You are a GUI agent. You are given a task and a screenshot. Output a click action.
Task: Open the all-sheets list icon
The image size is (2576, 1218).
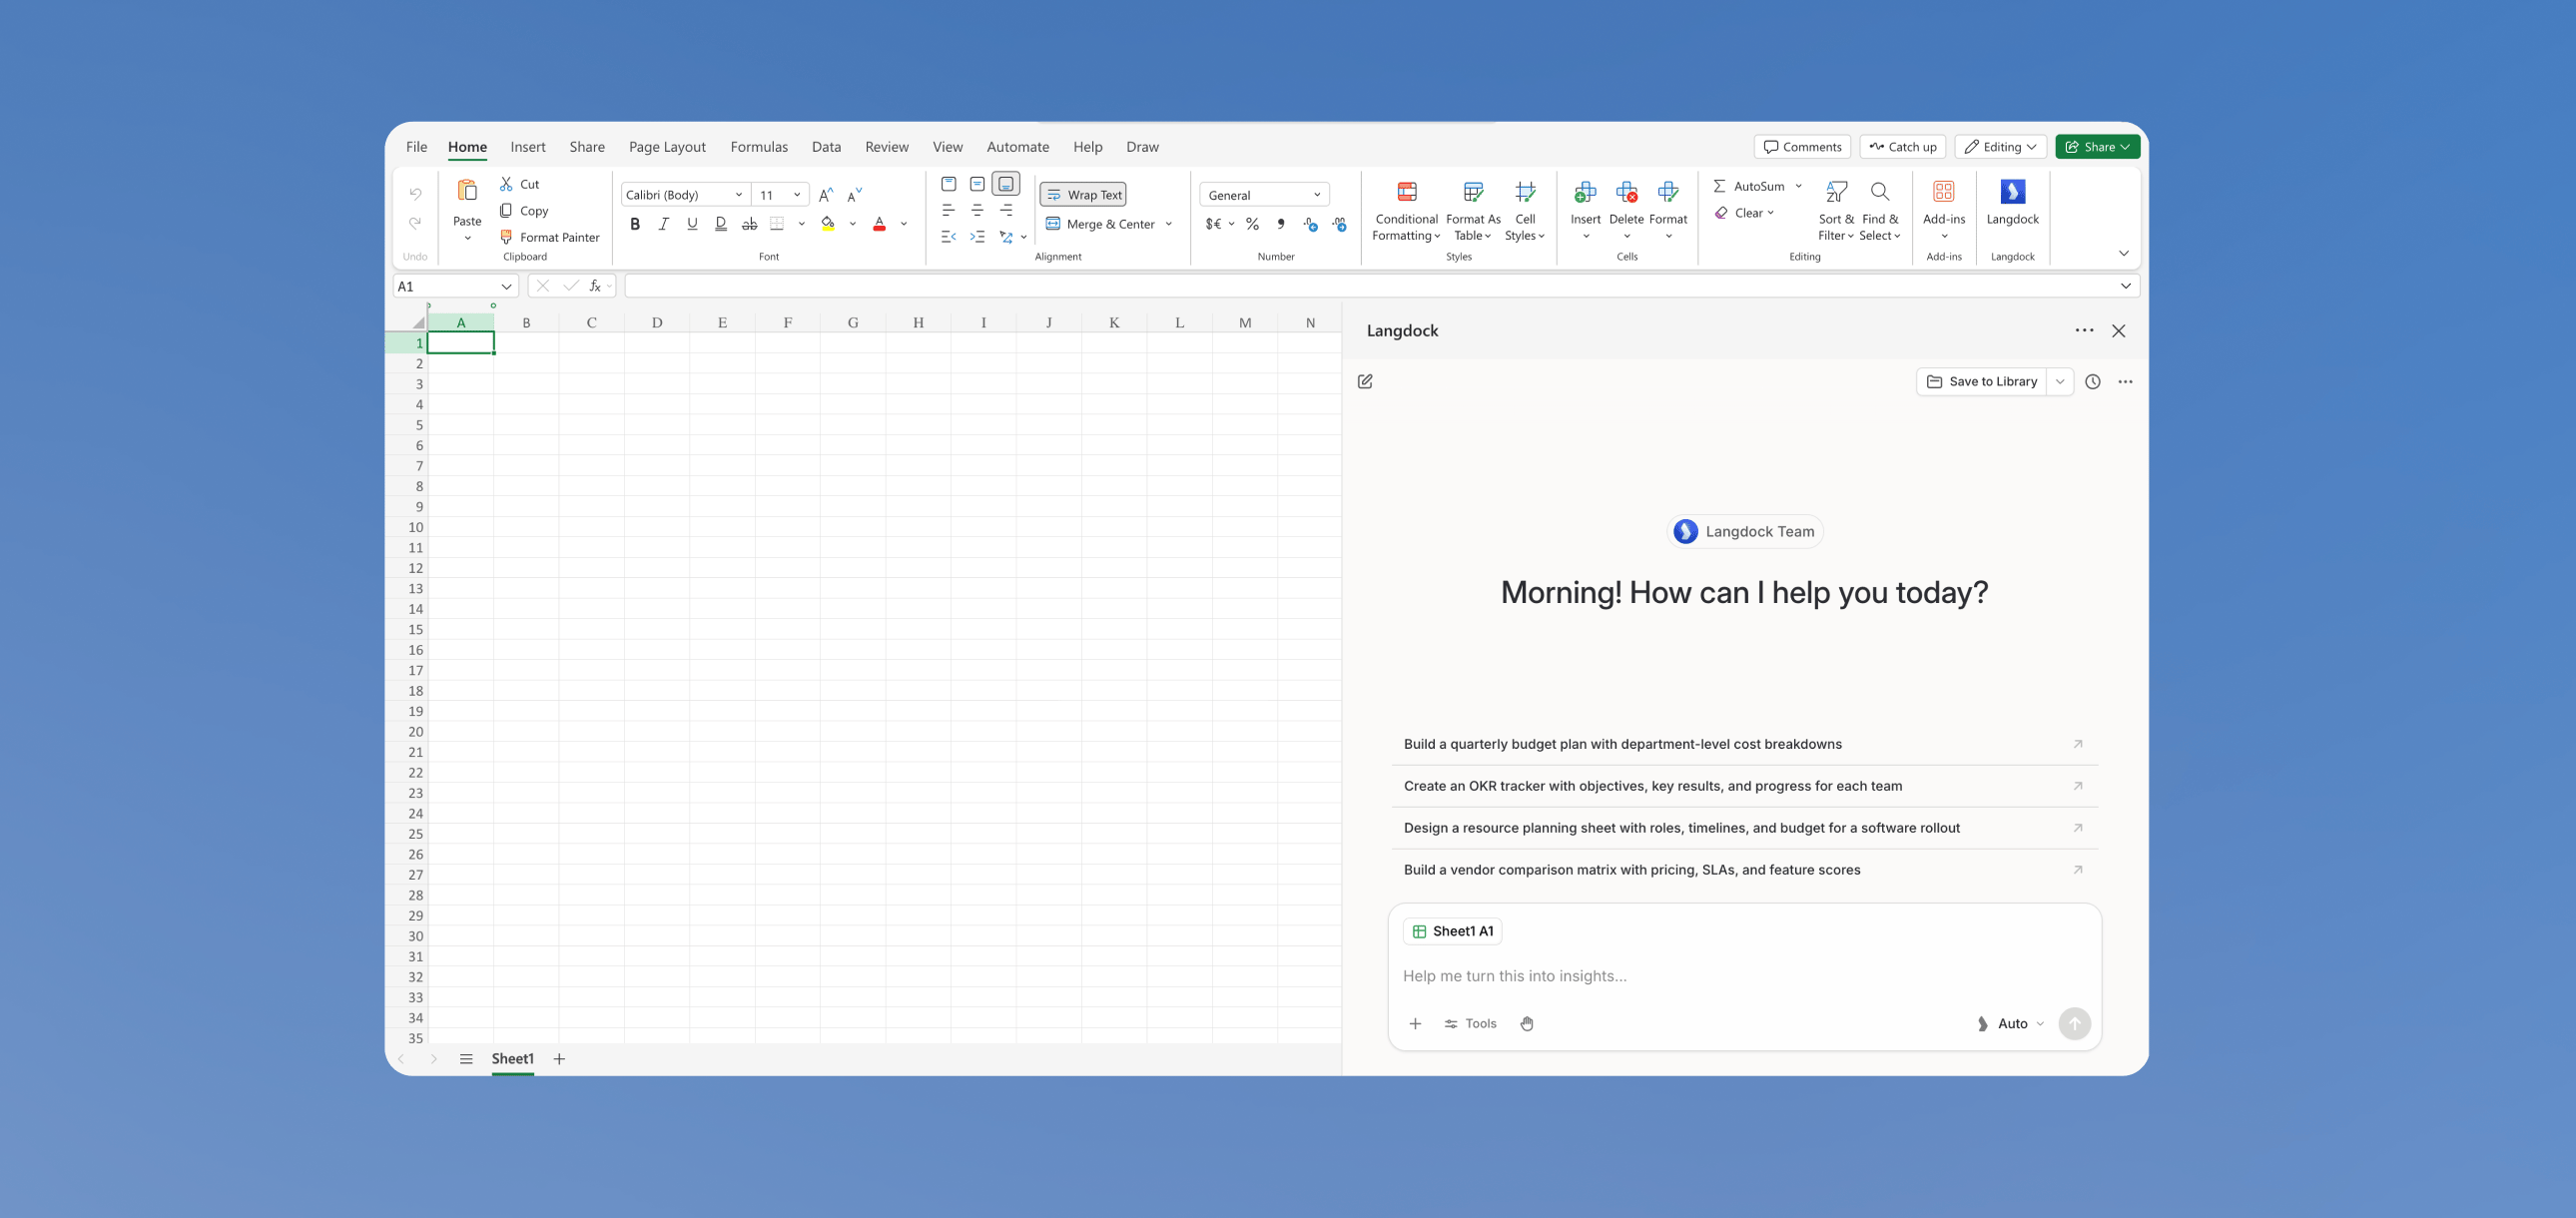[466, 1059]
